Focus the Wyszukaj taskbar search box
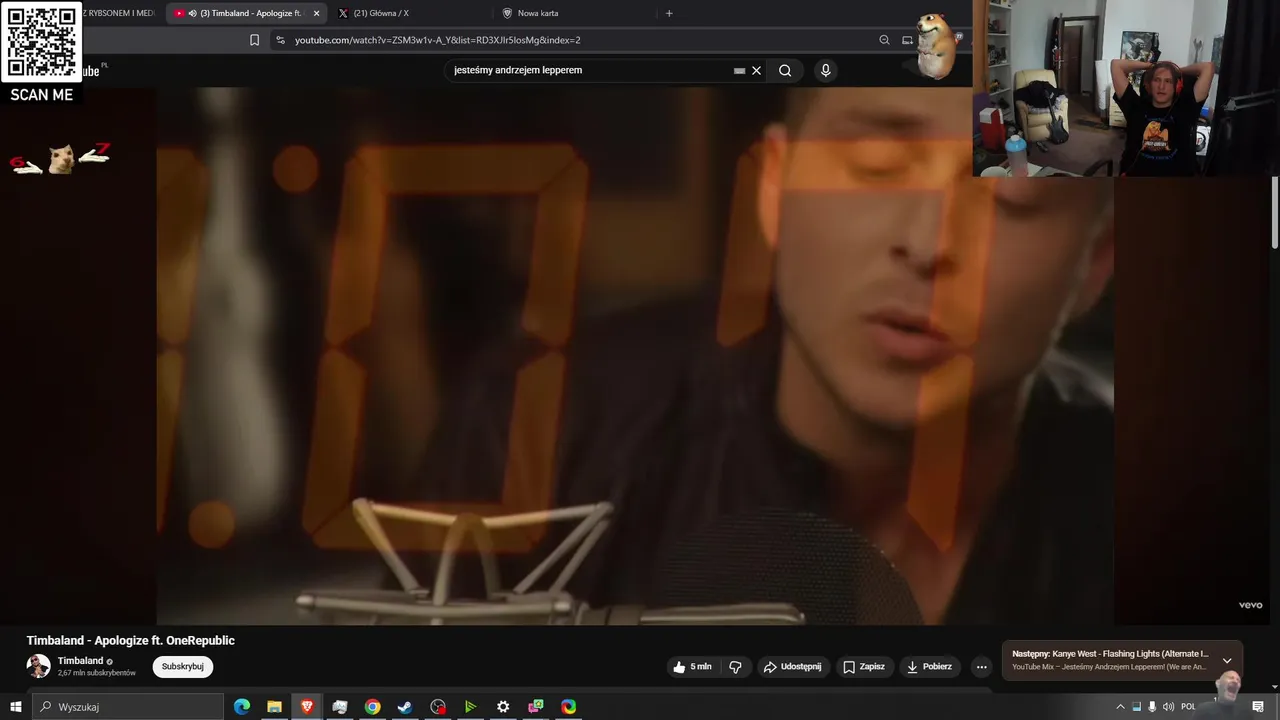Viewport: 1280px width, 720px height. 127,707
